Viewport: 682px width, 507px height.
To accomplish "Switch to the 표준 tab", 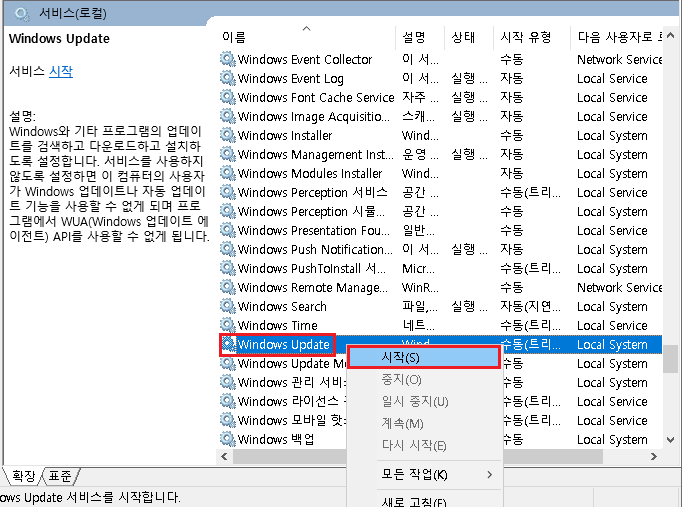I will pyautogui.click(x=60, y=476).
